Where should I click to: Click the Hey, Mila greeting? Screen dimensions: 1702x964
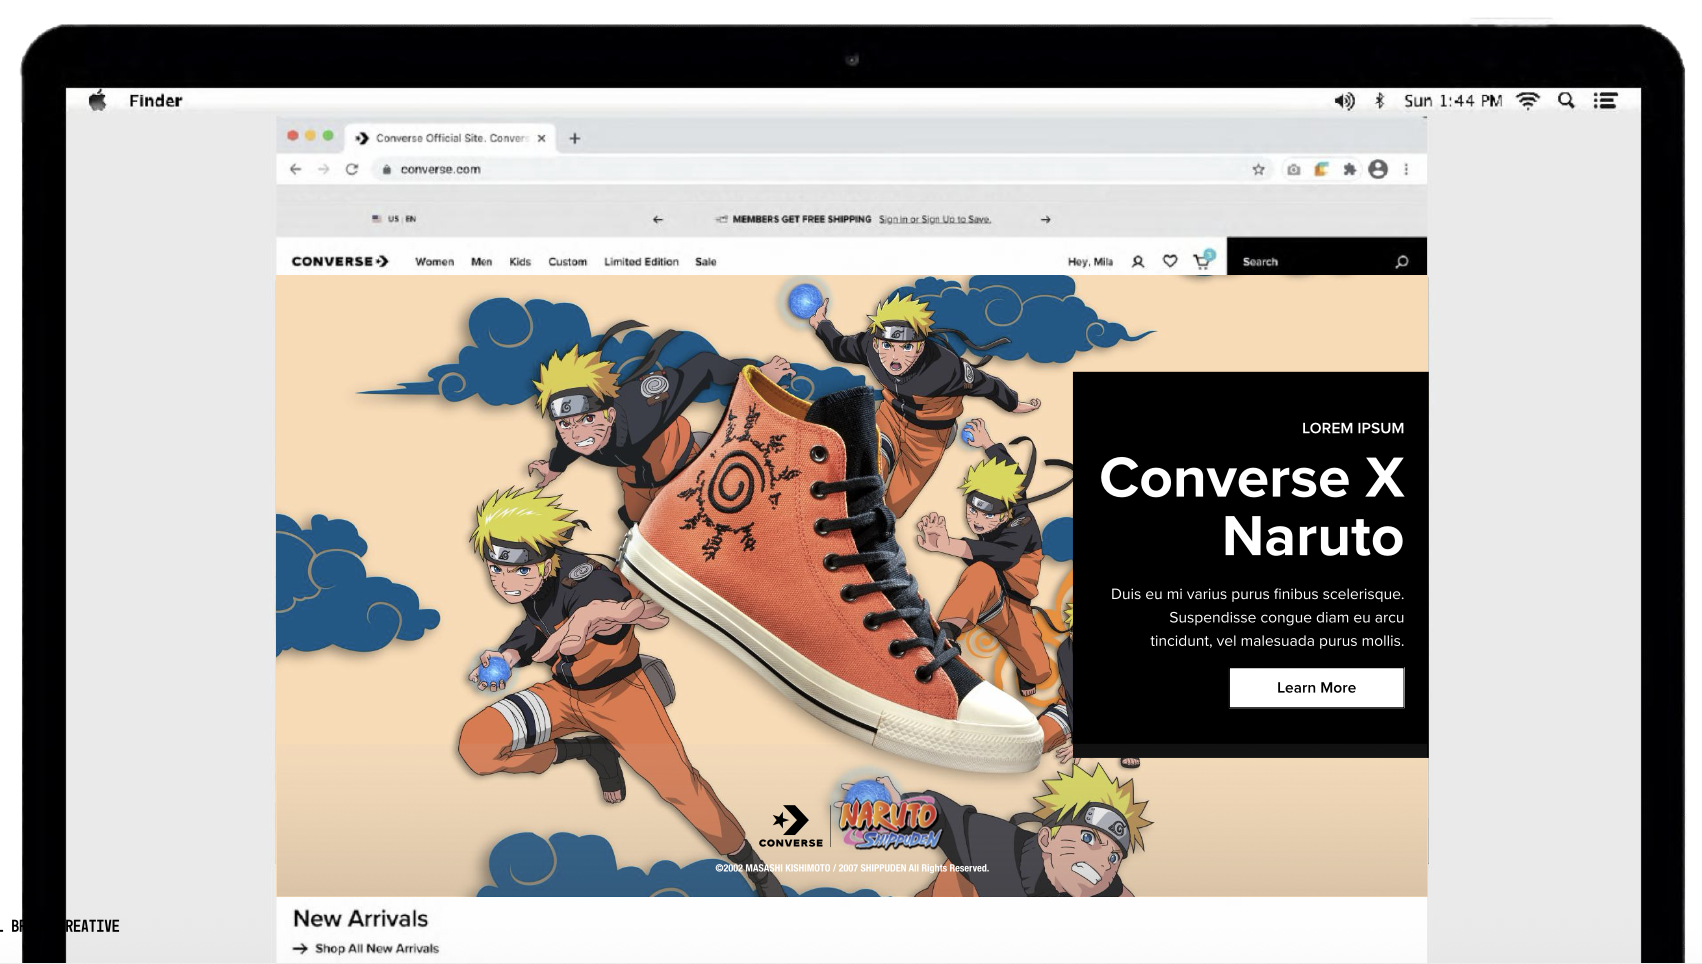coord(1090,262)
